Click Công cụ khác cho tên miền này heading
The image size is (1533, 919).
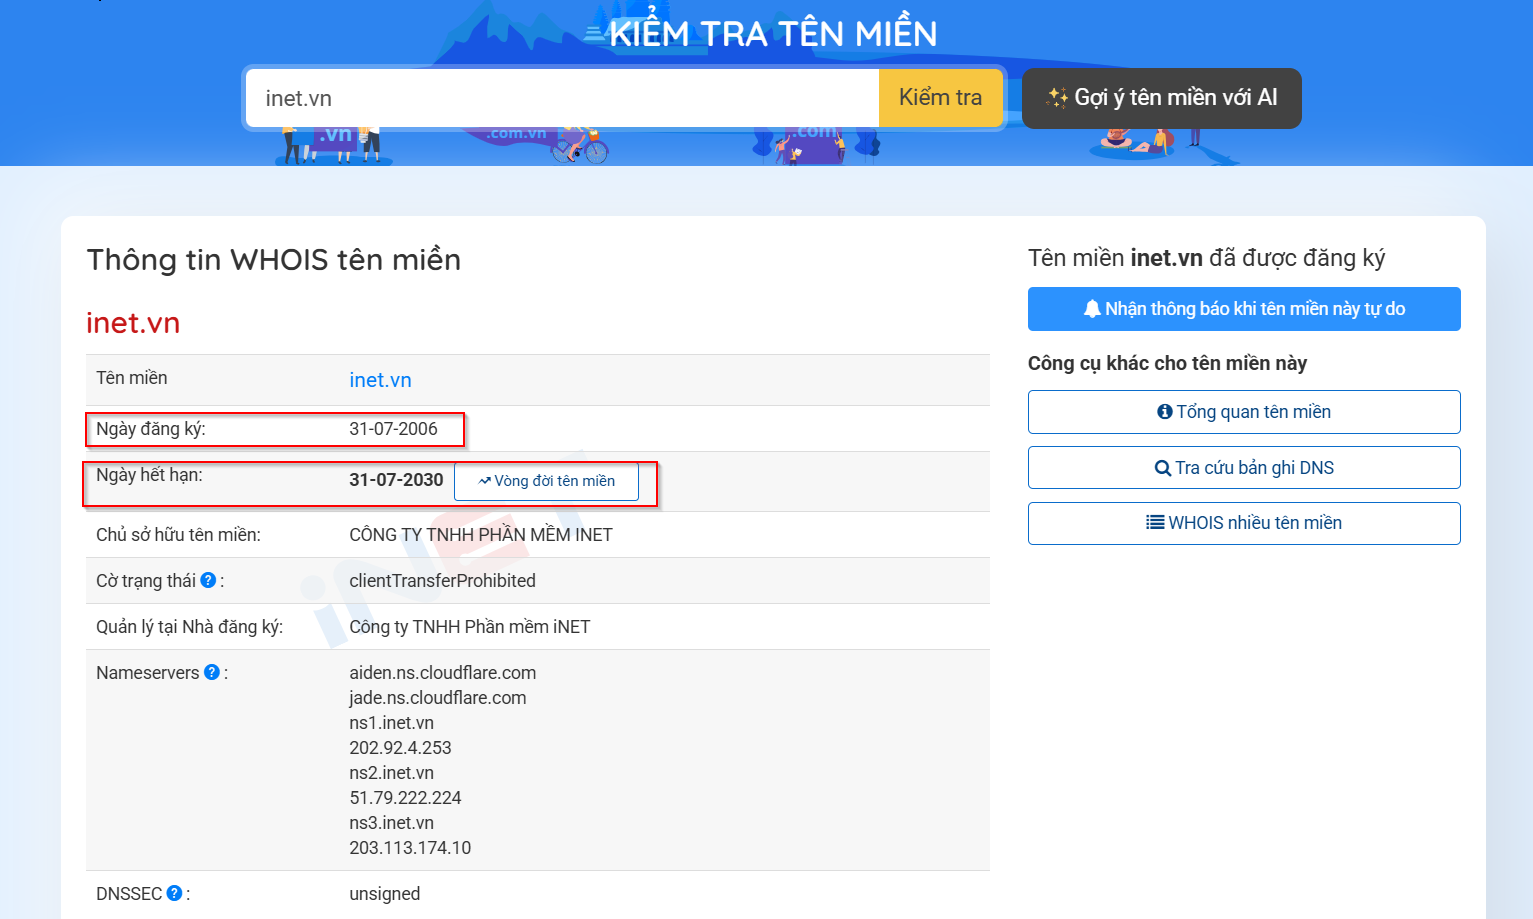point(1167,363)
